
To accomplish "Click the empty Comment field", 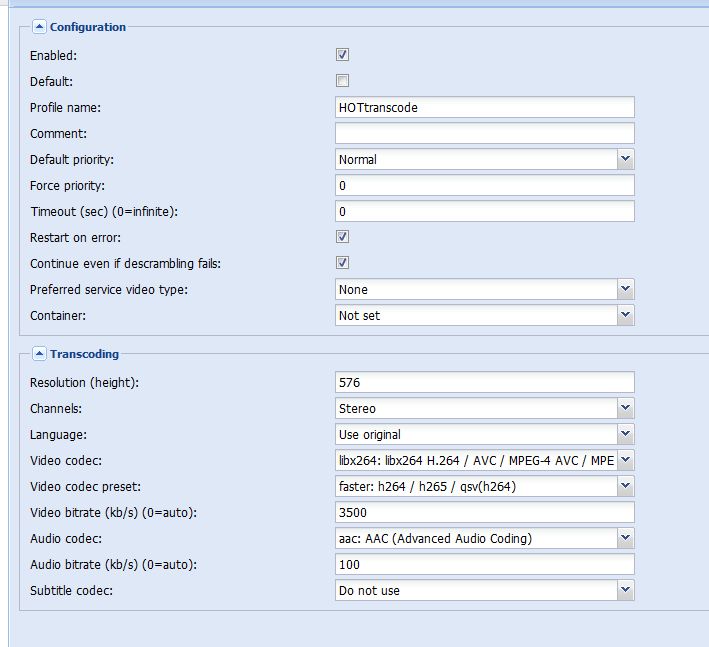I will 485,133.
